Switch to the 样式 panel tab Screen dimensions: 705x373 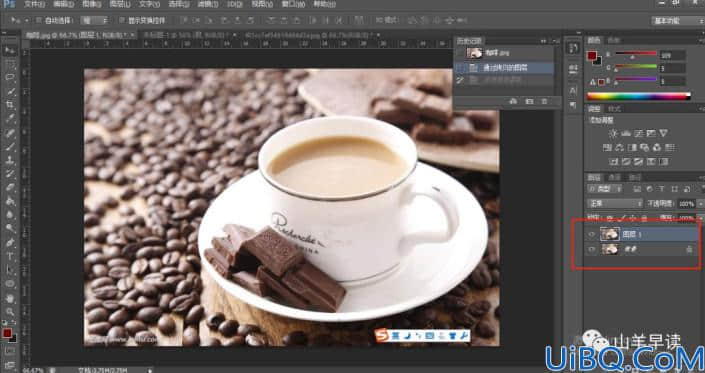(614, 109)
